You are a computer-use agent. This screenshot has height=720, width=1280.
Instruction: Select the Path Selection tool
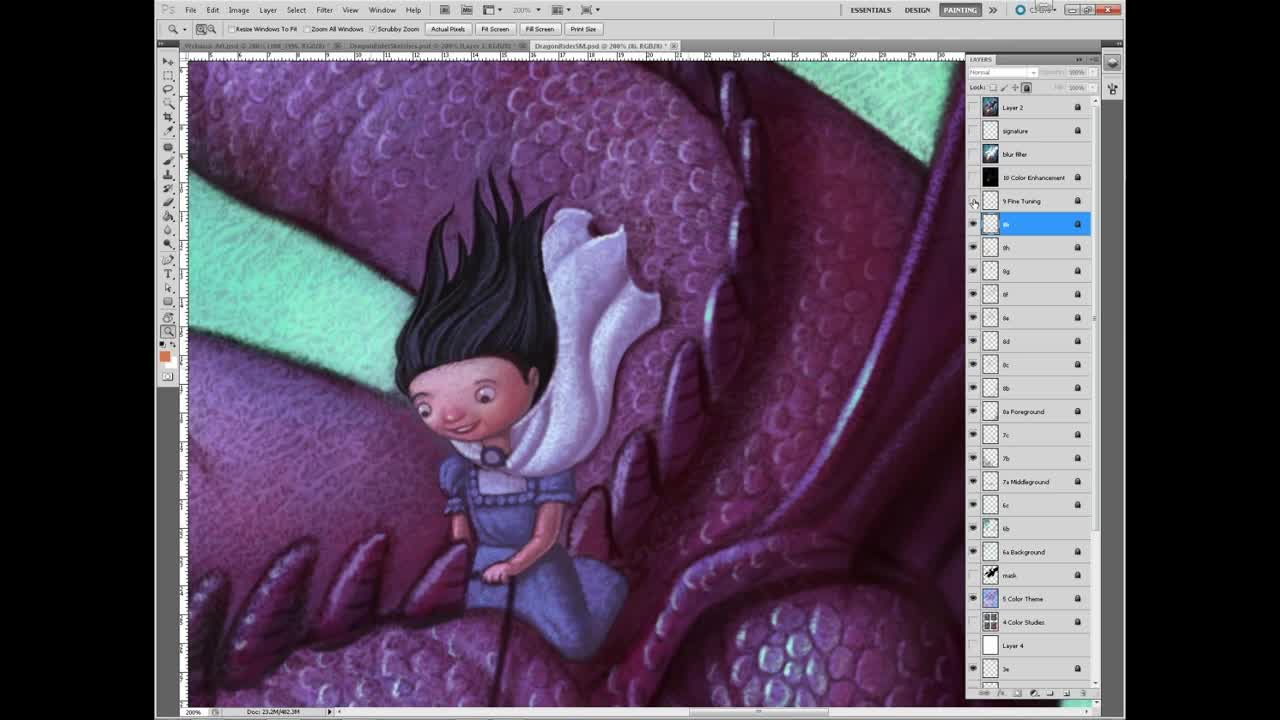168,289
